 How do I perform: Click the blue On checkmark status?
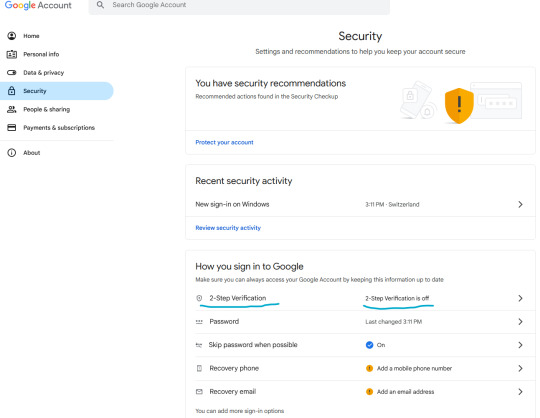[x=370, y=345]
